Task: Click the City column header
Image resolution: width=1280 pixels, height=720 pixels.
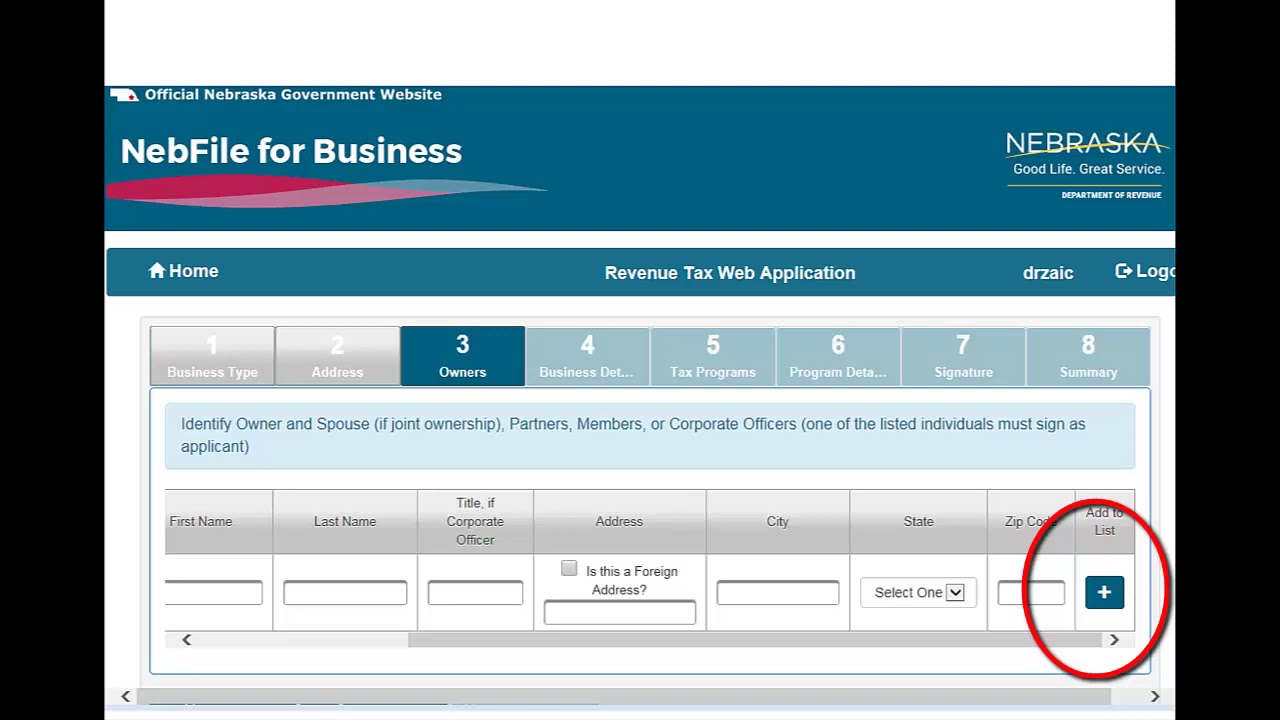Action: (x=777, y=521)
